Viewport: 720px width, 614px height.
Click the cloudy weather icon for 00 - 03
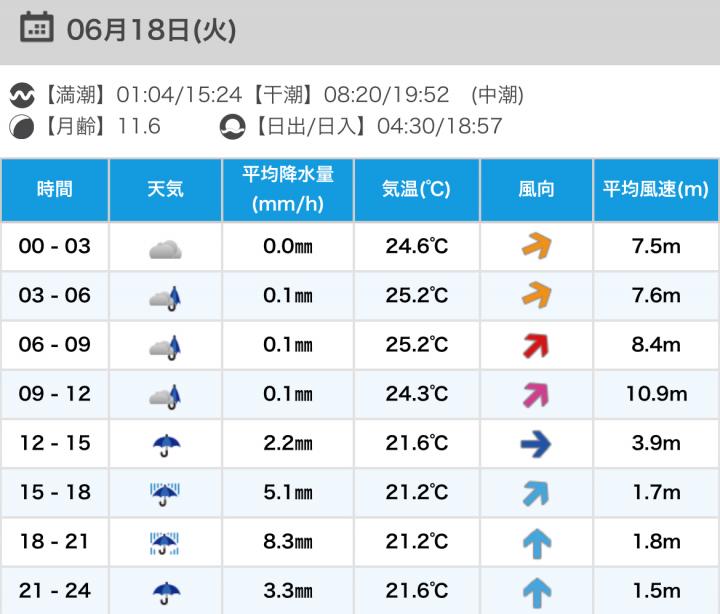[x=165, y=247]
